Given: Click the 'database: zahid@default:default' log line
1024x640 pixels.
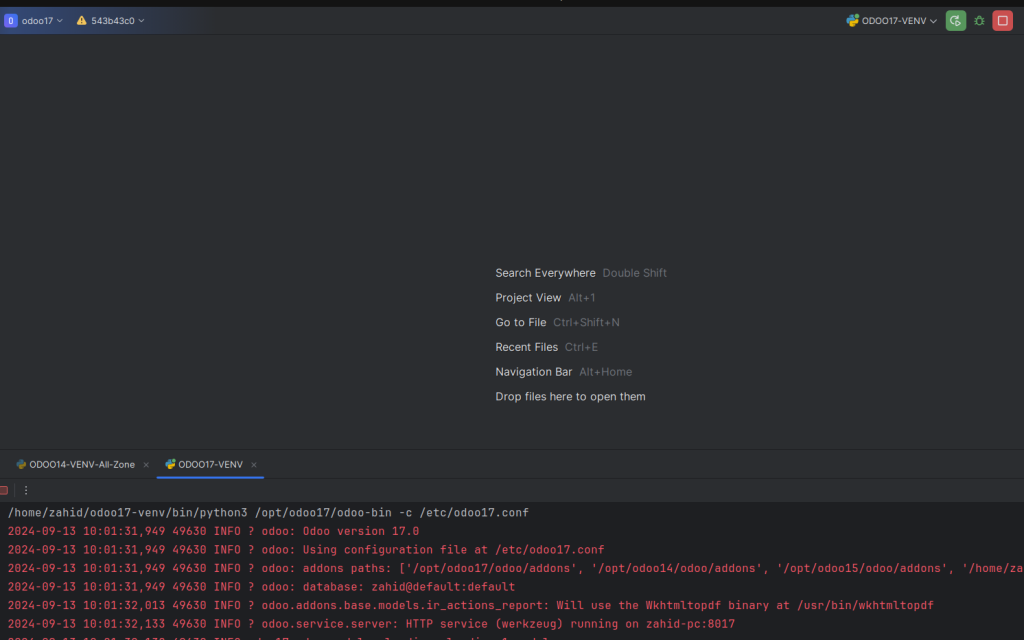Looking at the screenshot, I should click(261, 587).
